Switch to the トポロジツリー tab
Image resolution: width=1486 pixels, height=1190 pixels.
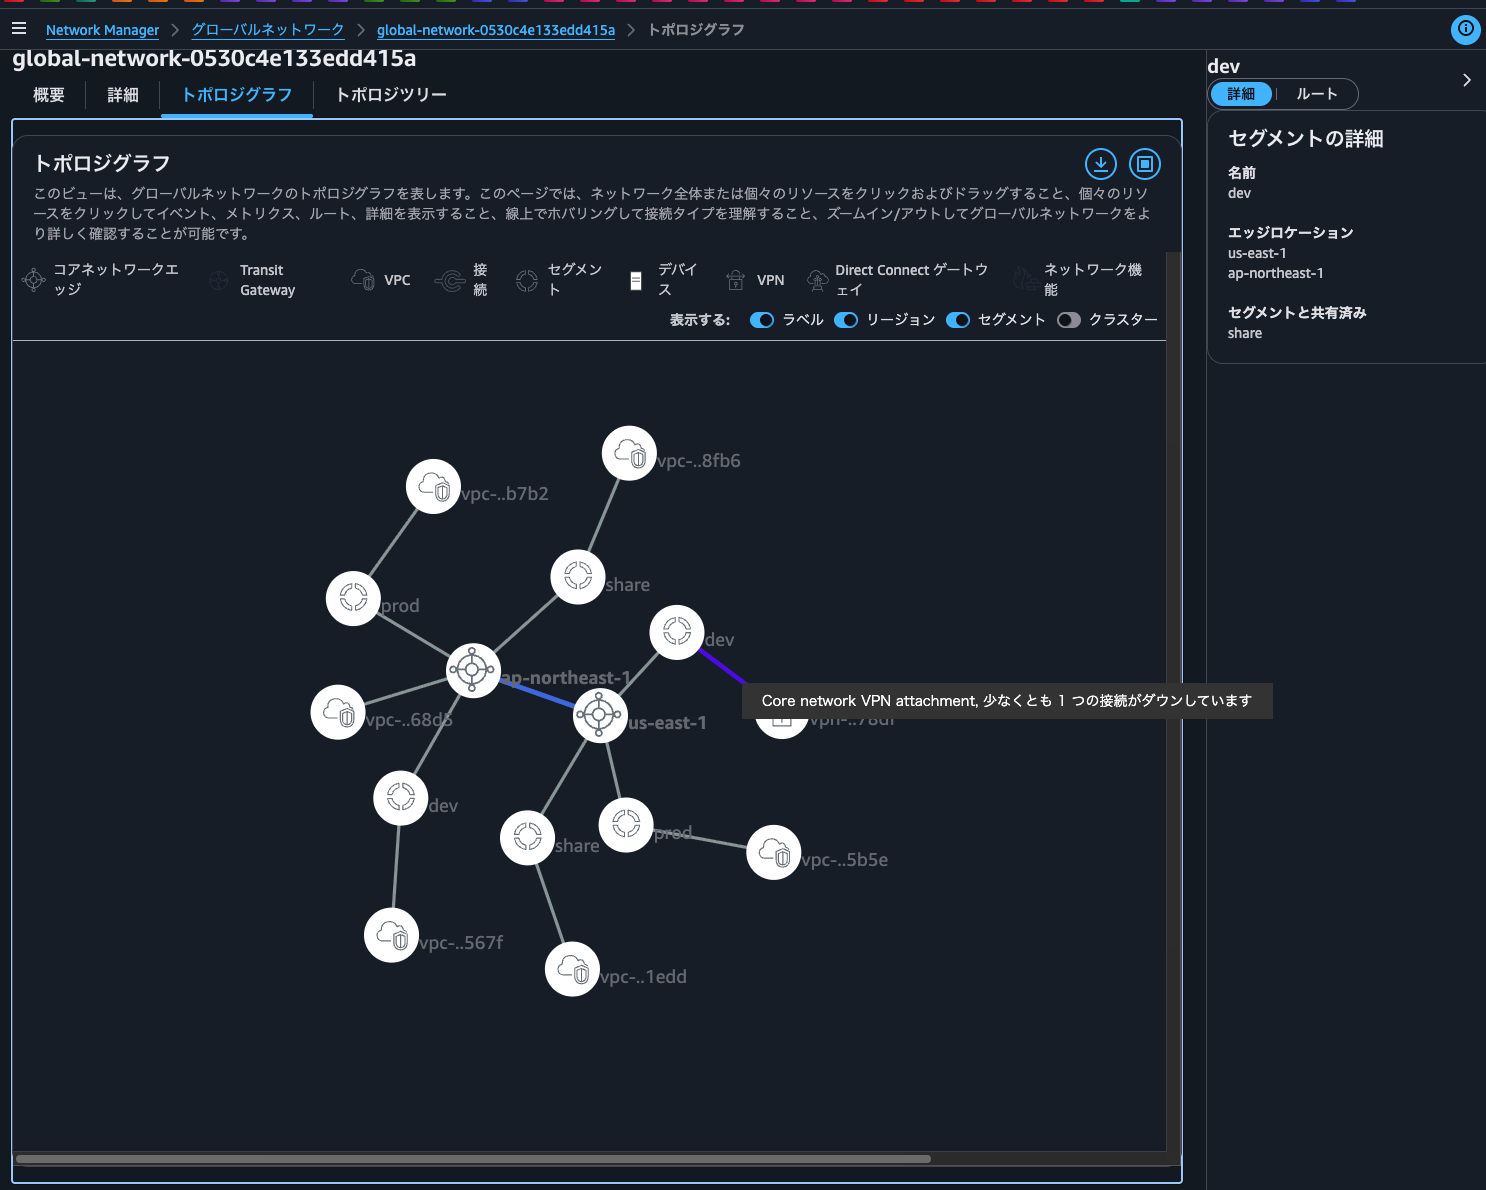tap(390, 95)
